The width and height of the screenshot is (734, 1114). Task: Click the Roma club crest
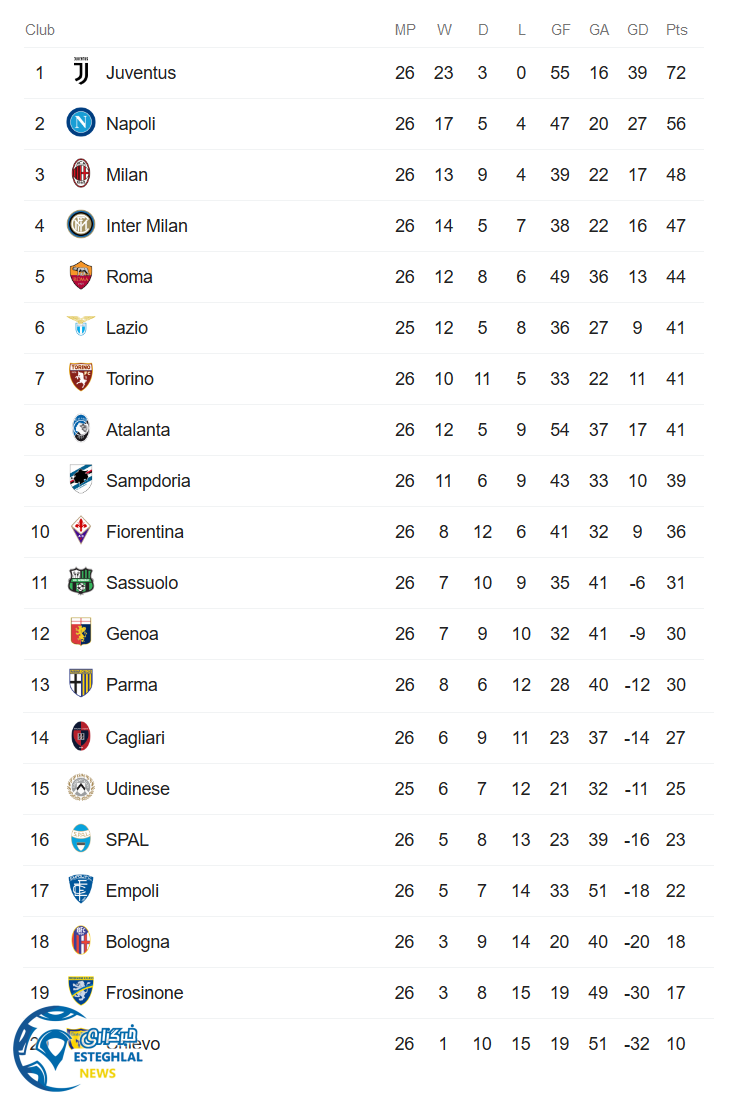point(81,277)
